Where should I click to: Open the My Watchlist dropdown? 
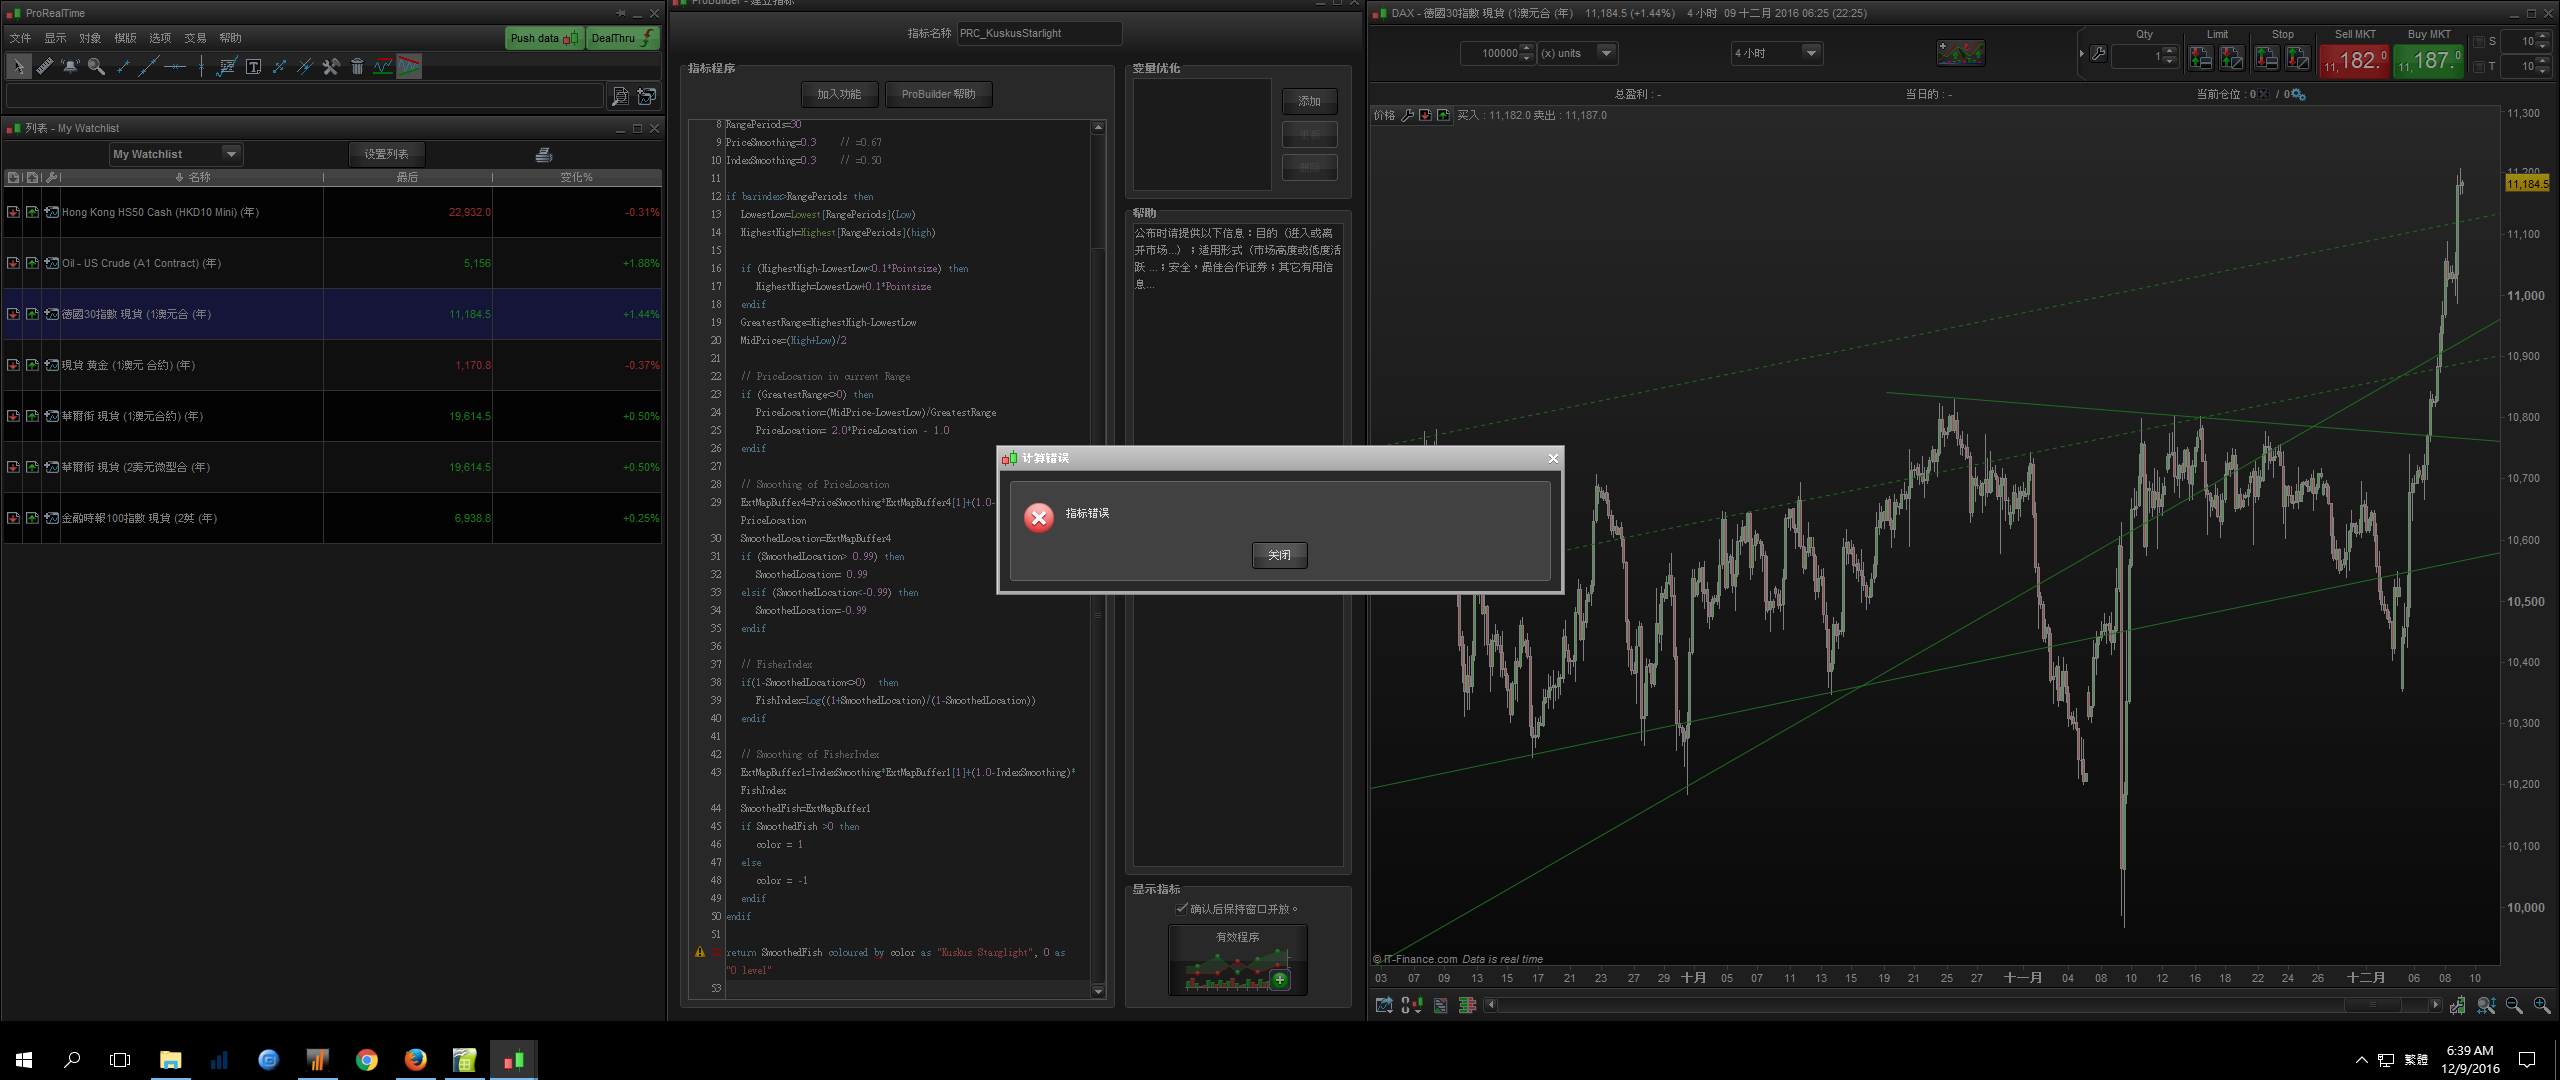231,154
